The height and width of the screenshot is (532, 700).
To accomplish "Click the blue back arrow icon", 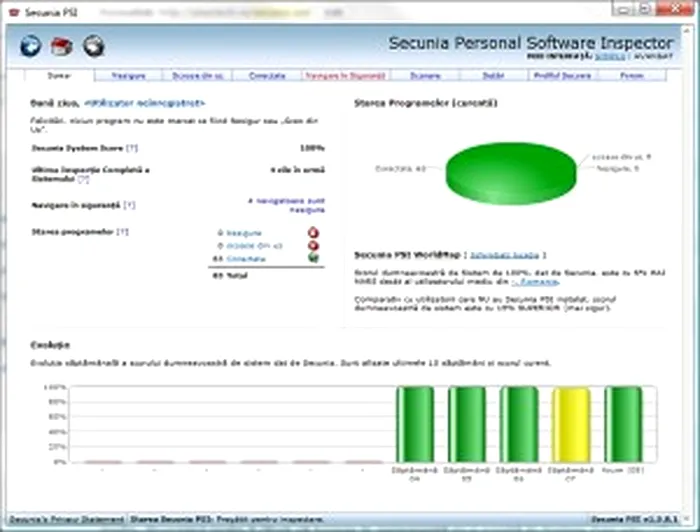I will (x=30, y=45).
